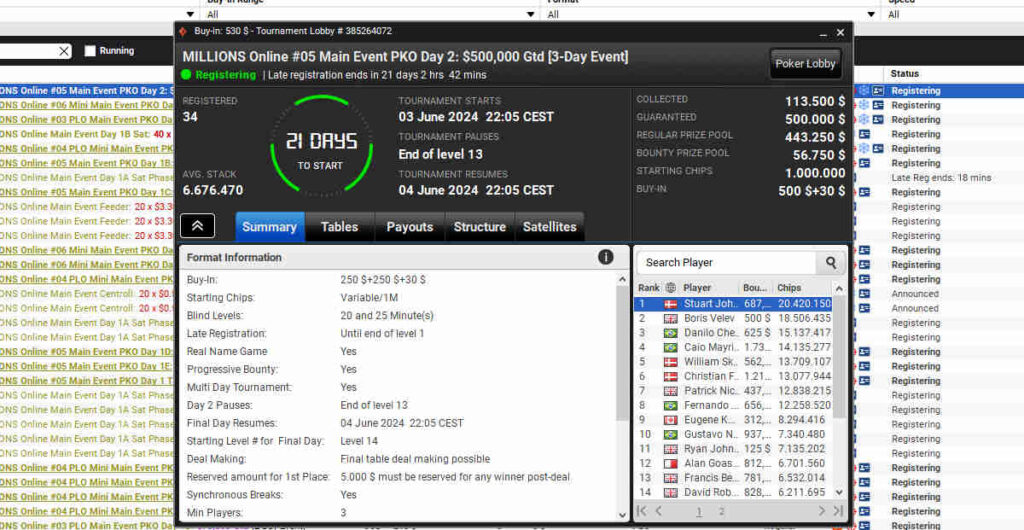1024x530 pixels.
Task: Click 'Final table deal making possible' text
Action: point(415,459)
